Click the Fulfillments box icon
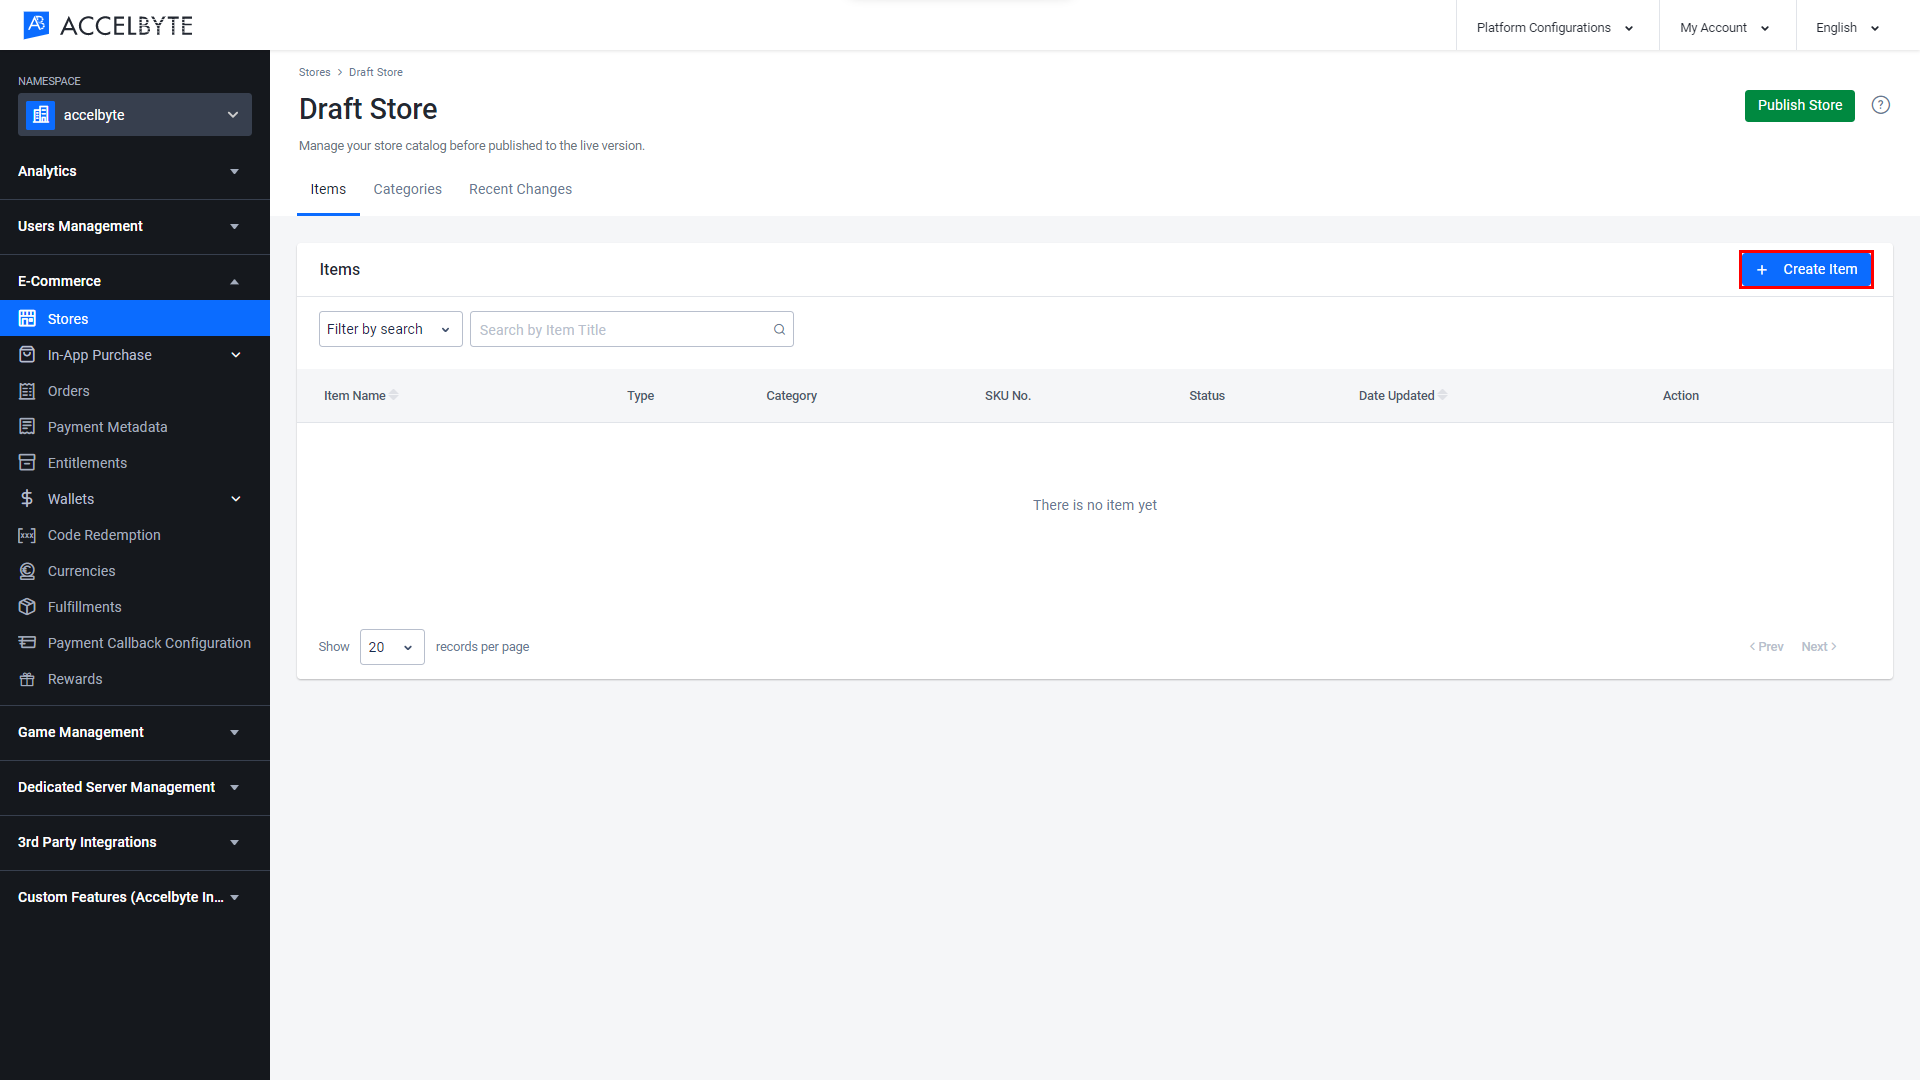 (27, 607)
